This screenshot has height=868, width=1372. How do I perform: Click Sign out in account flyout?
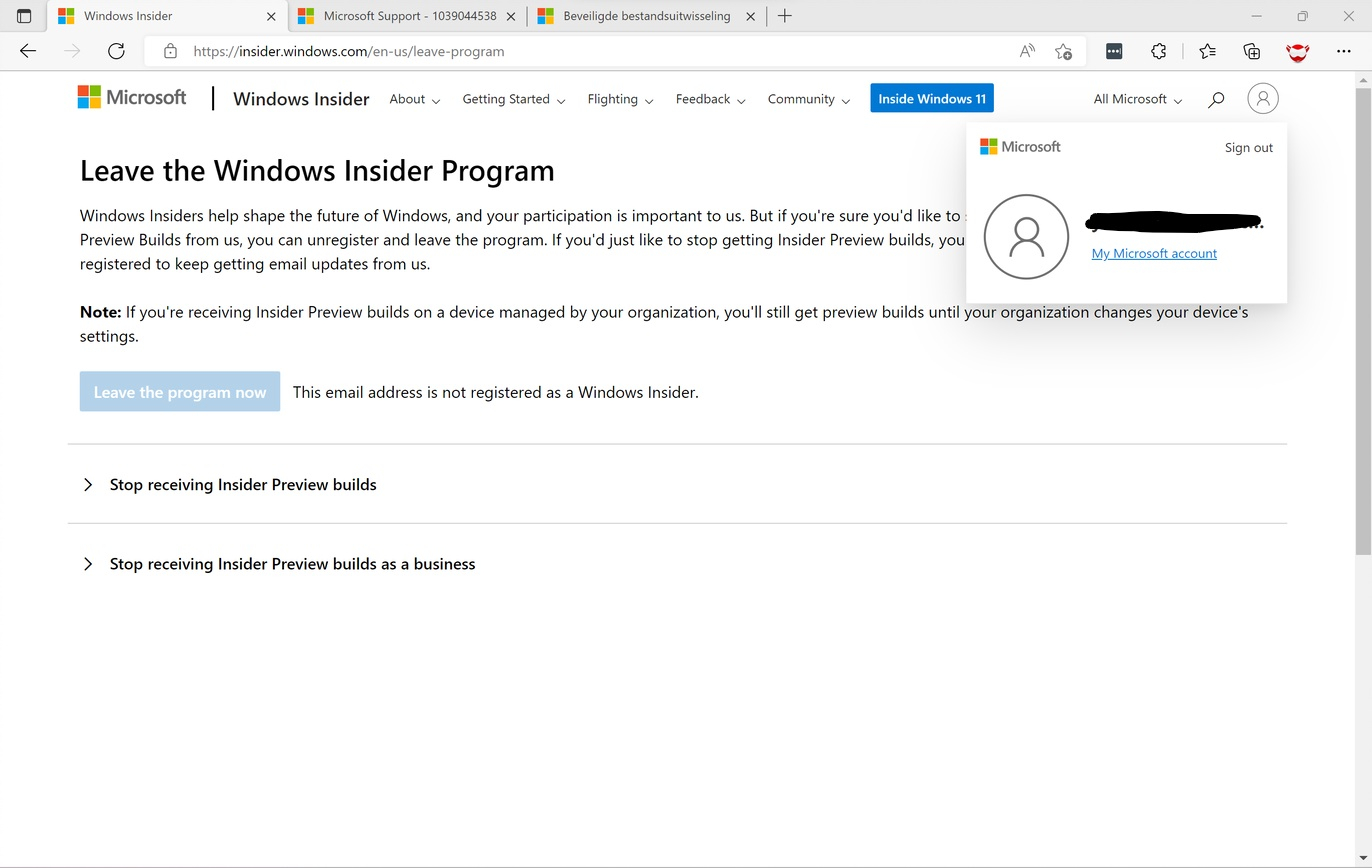[1248, 147]
